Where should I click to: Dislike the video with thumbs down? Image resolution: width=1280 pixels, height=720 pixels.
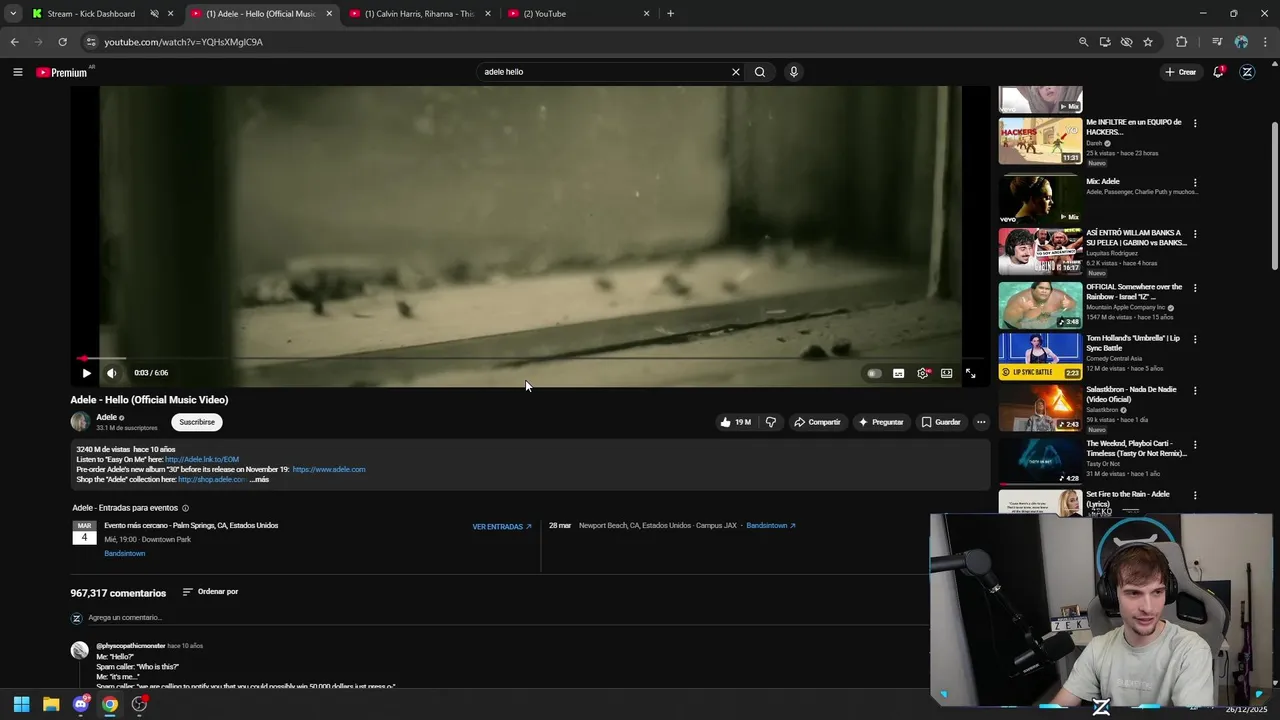click(770, 422)
